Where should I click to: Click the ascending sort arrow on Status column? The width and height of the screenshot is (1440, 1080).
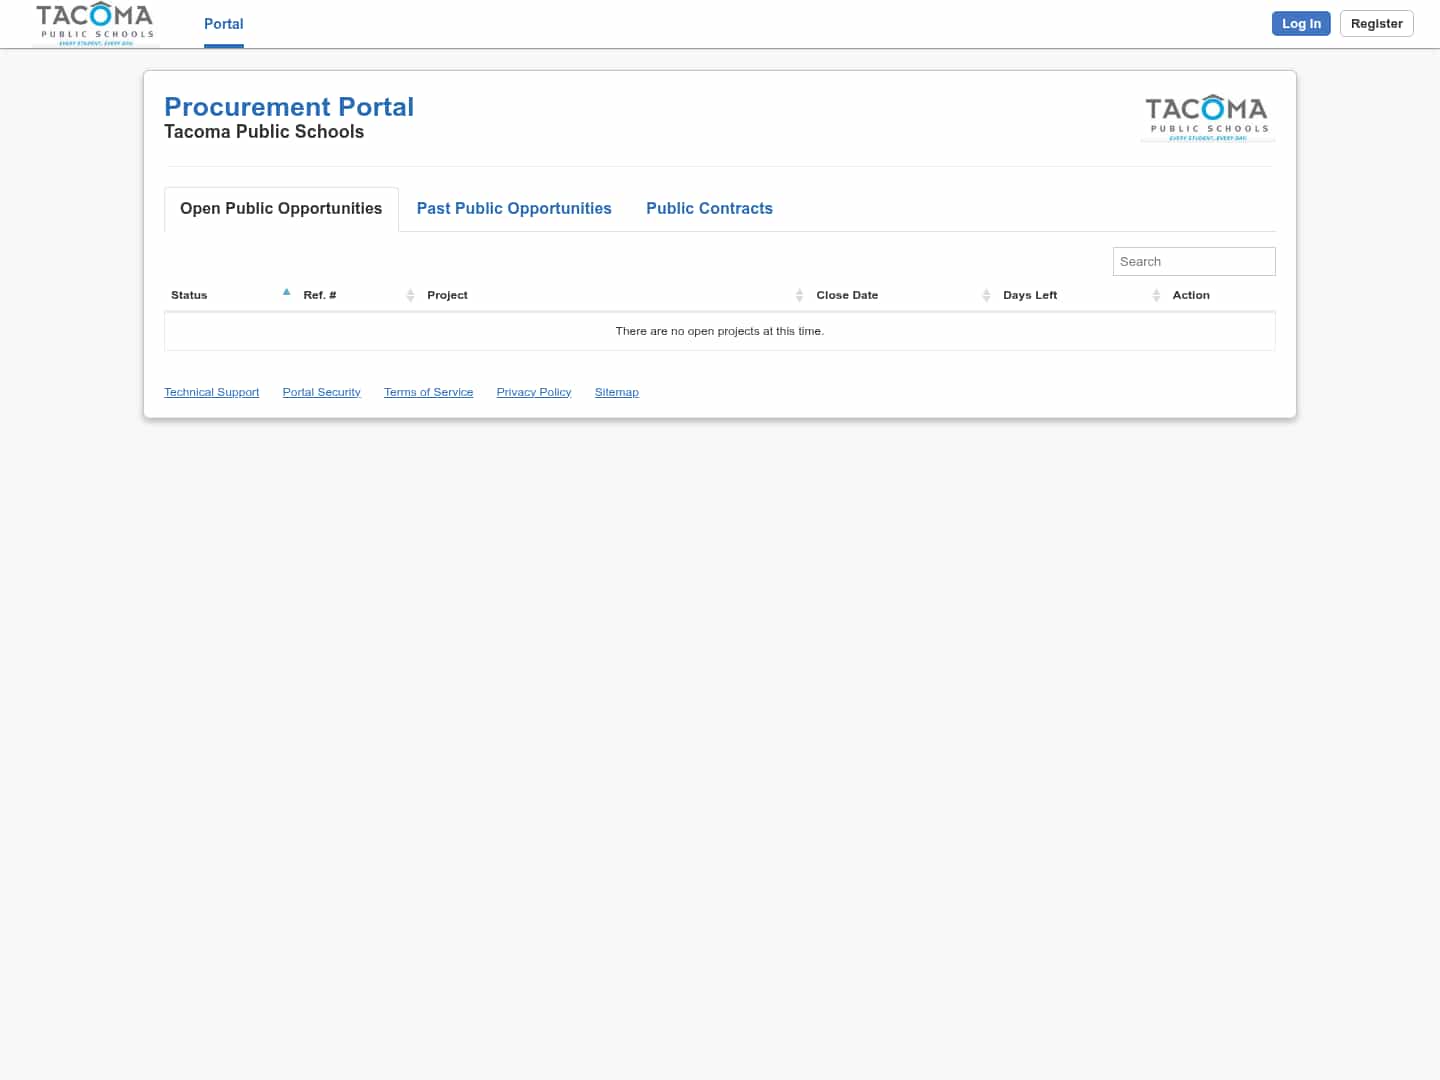pyautogui.click(x=287, y=291)
